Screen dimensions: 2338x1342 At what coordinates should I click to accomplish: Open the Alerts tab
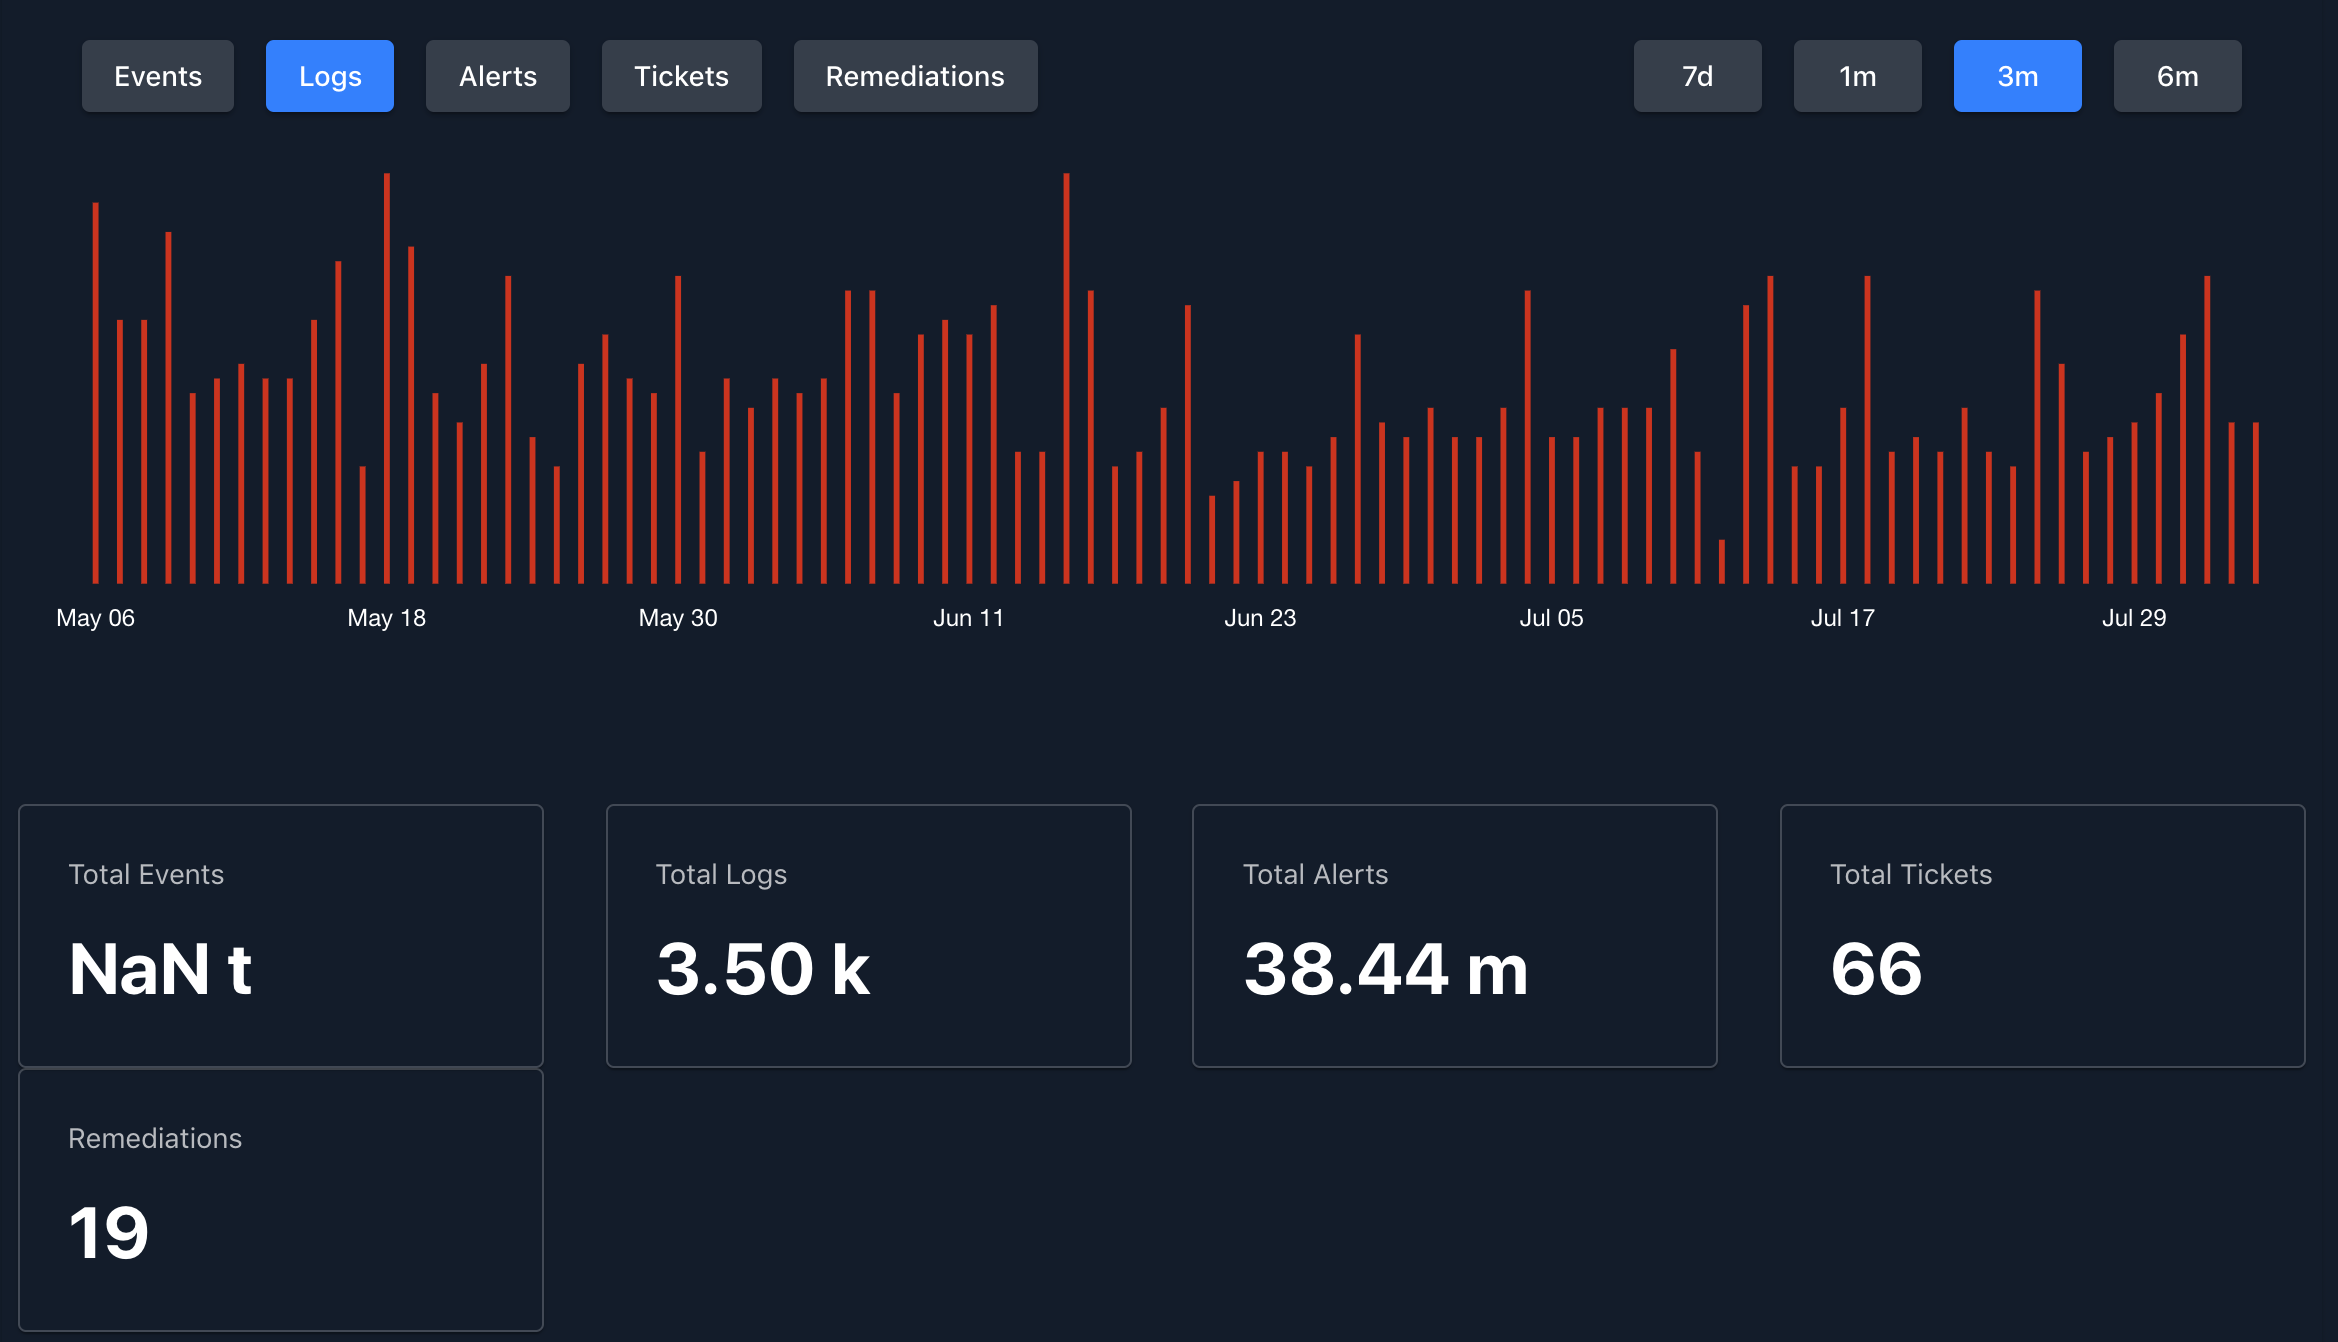498,76
